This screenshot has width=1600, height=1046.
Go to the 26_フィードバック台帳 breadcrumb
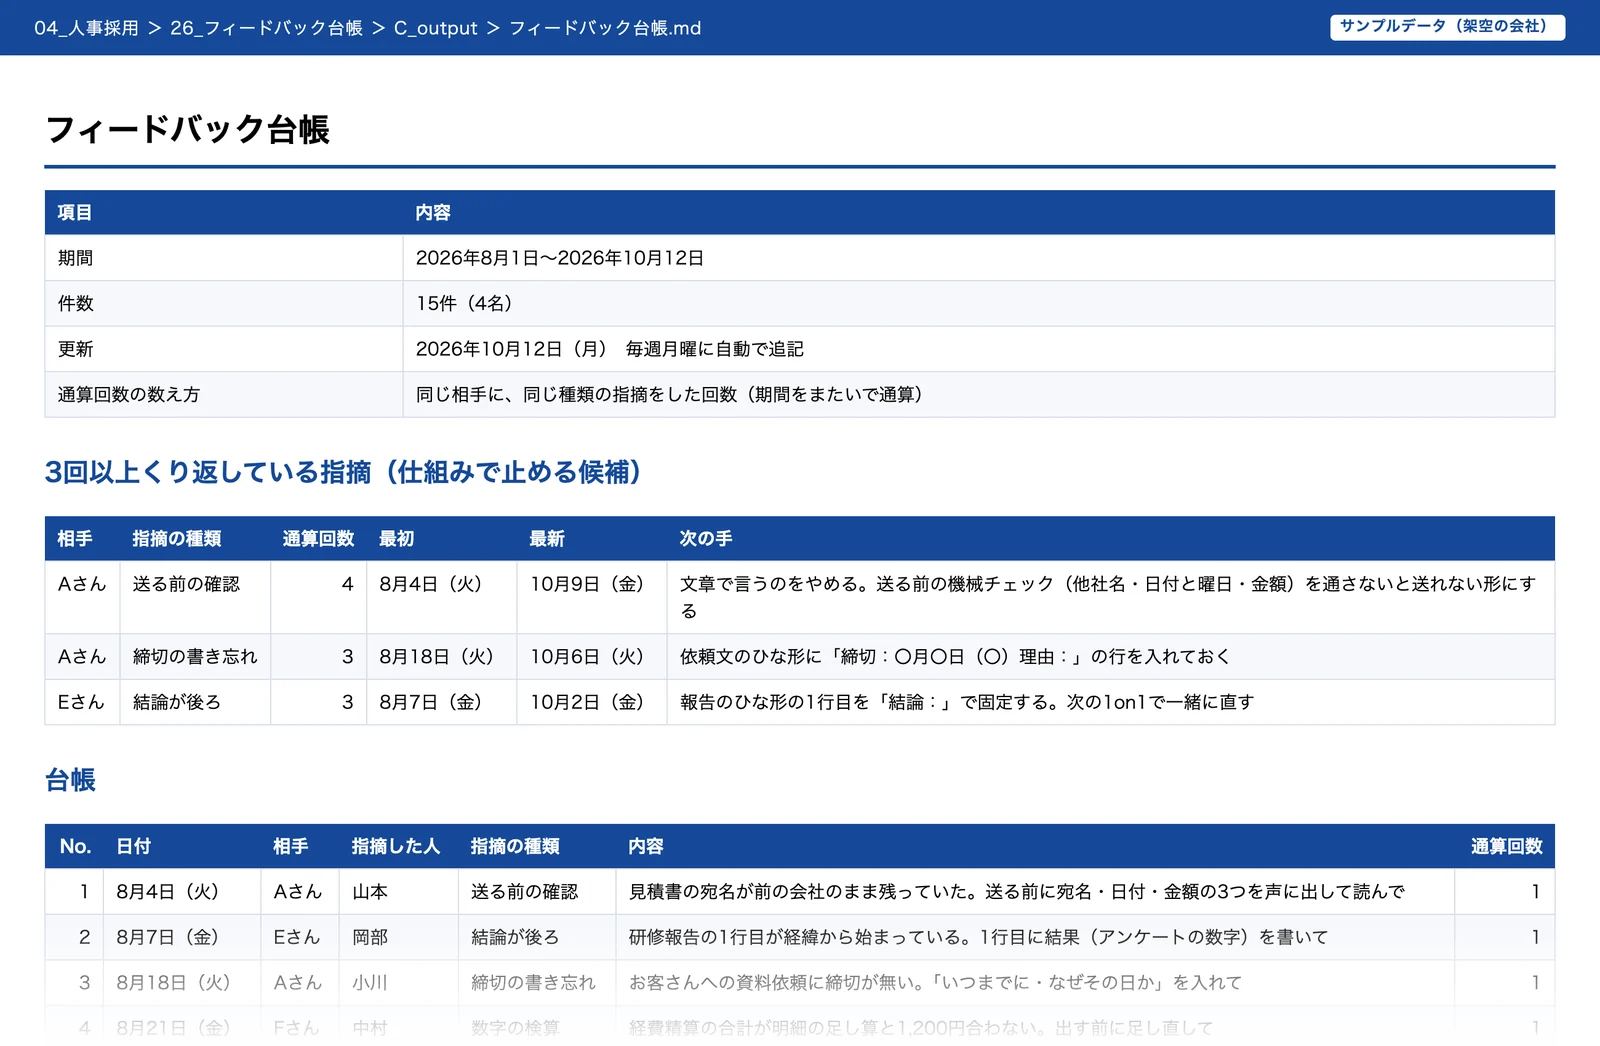[x=266, y=28]
